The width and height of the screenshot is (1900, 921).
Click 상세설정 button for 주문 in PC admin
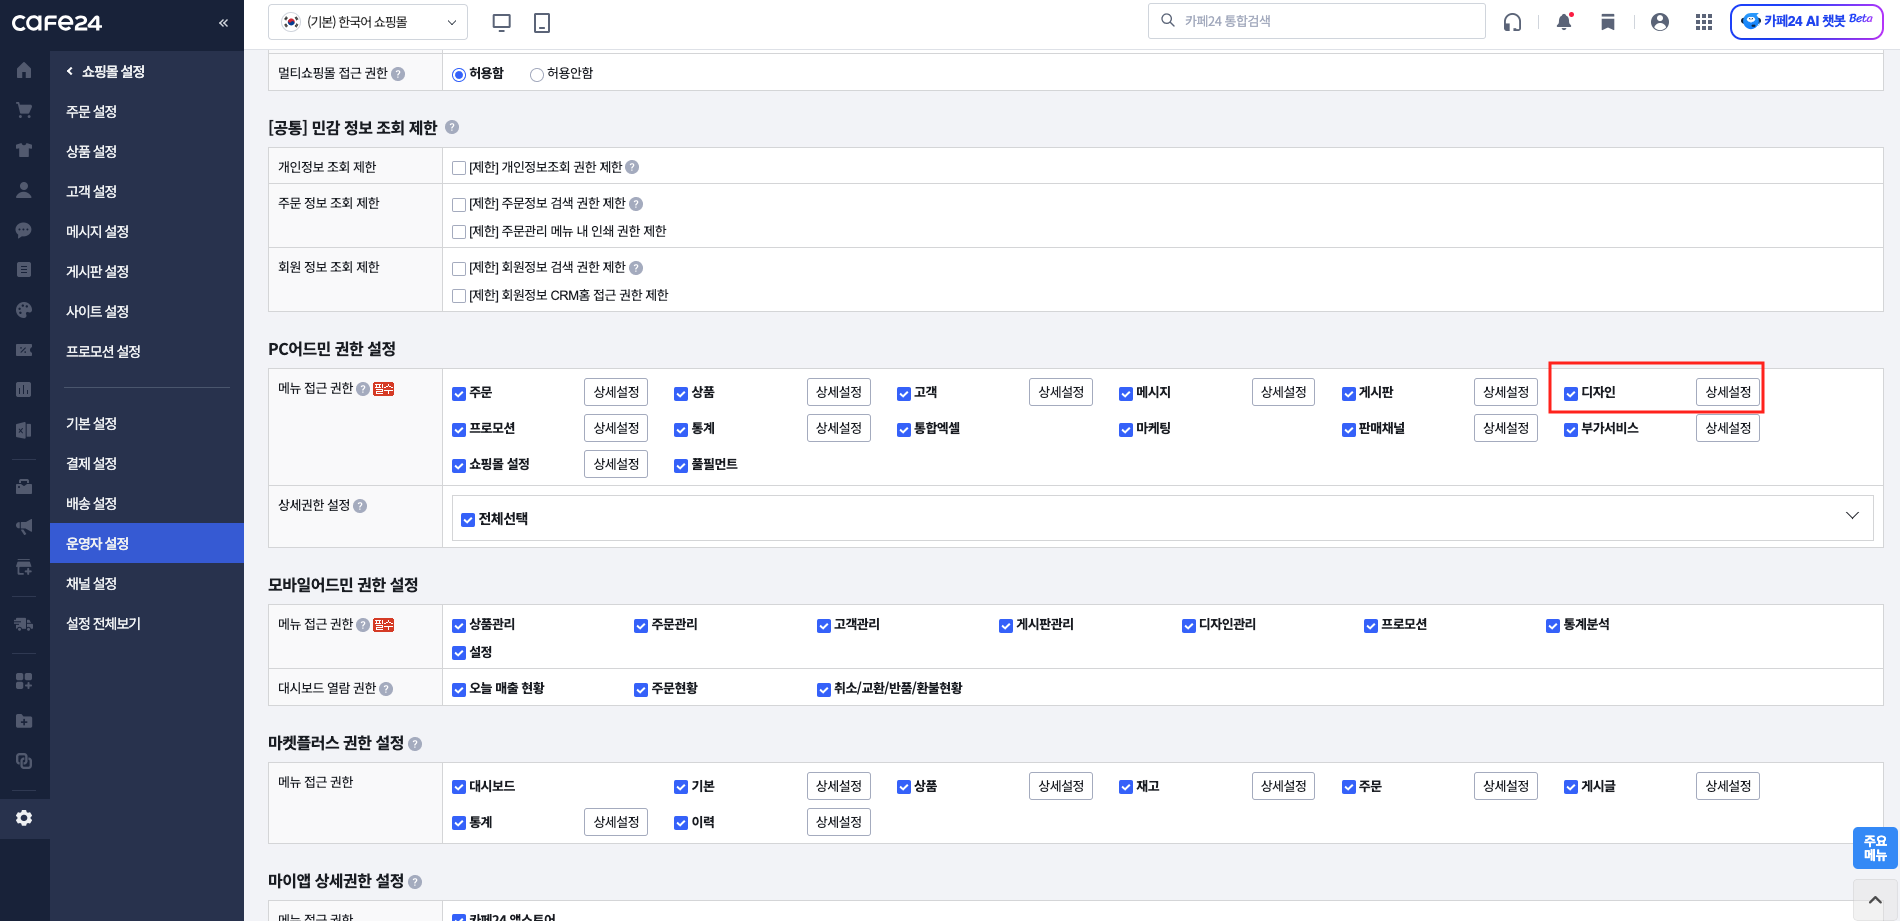616,392
